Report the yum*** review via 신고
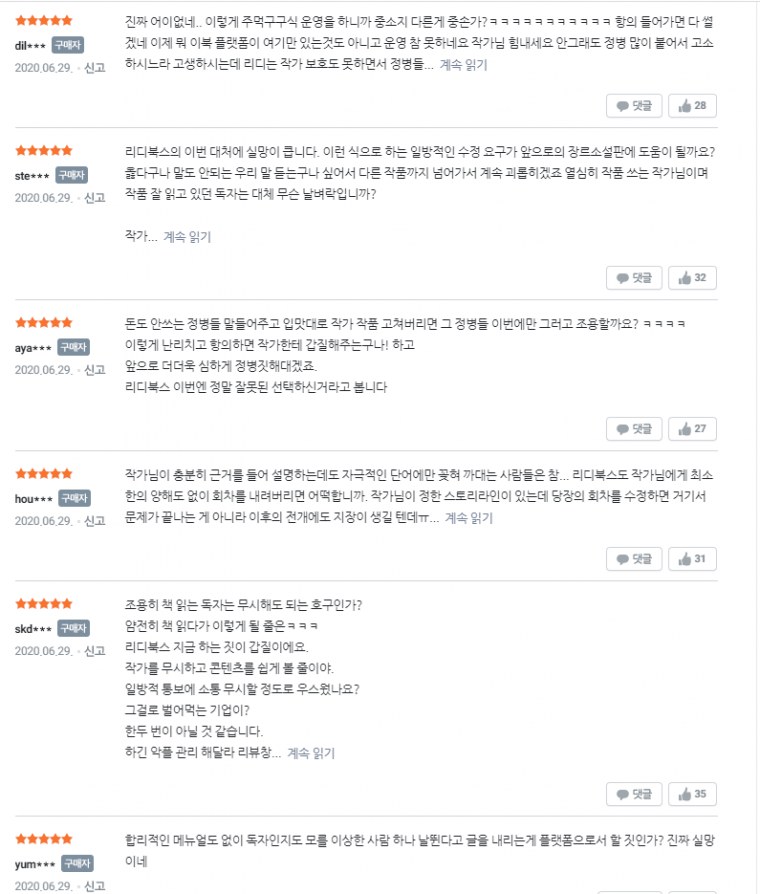Viewport: 760px width, 894px height. click(95, 886)
